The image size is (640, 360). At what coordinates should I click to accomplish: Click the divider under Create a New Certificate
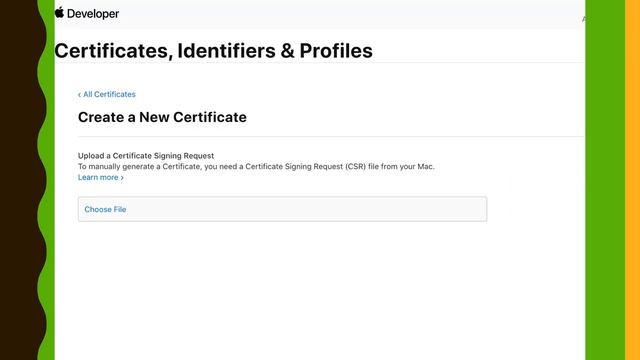coord(331,136)
